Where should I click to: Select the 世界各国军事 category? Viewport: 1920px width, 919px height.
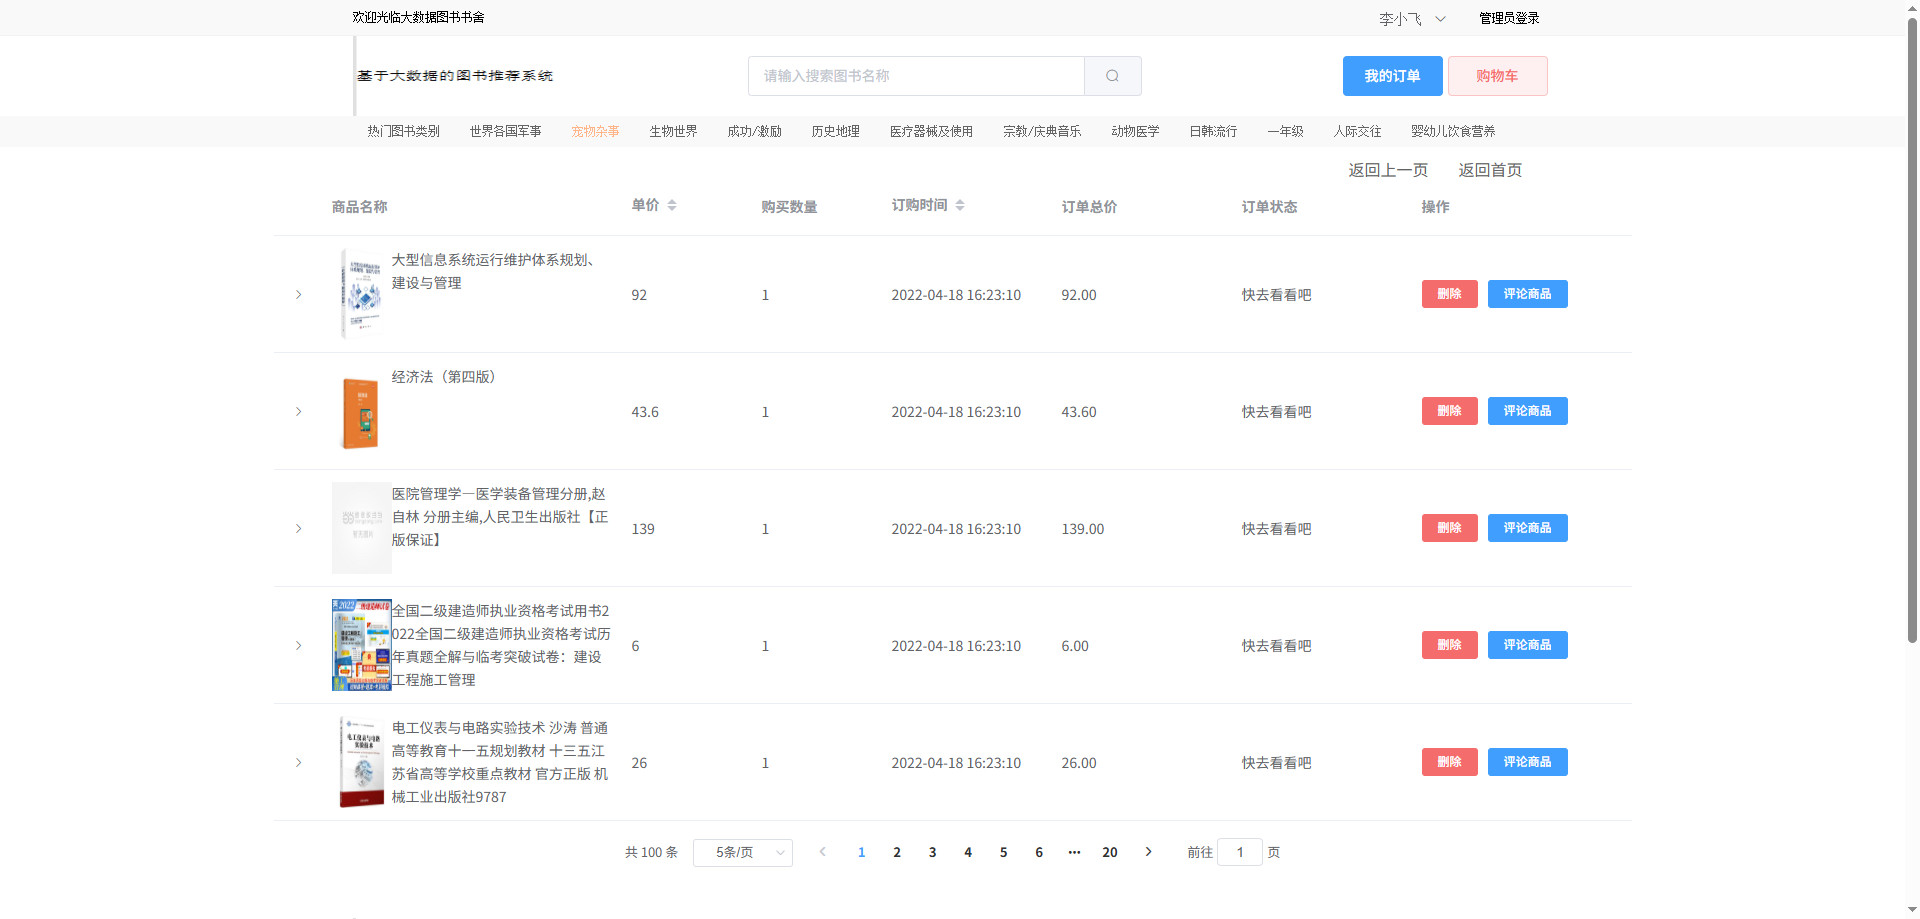tap(505, 131)
